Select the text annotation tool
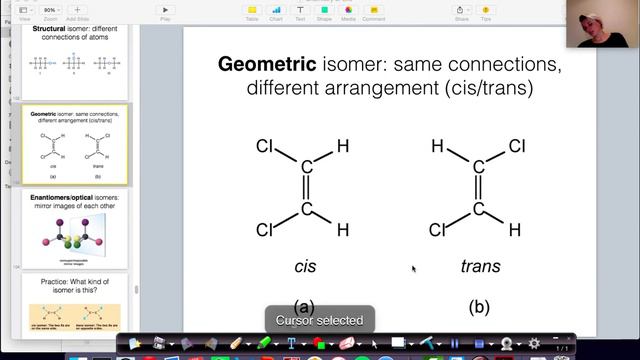The height and width of the screenshot is (360, 640). point(291,344)
